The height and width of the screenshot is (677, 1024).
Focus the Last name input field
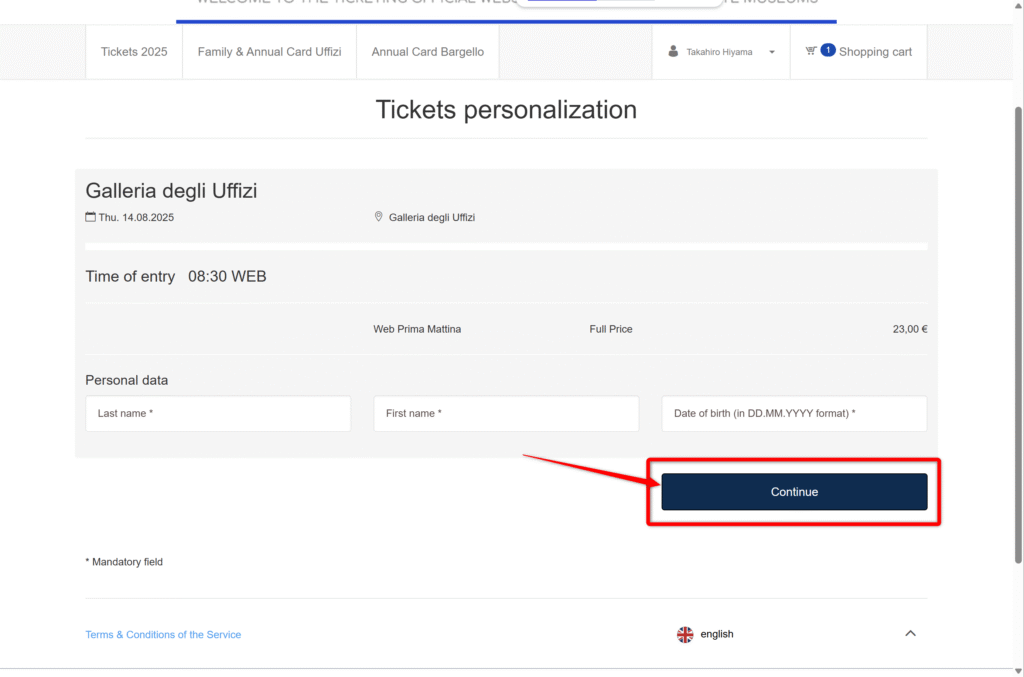(x=218, y=413)
